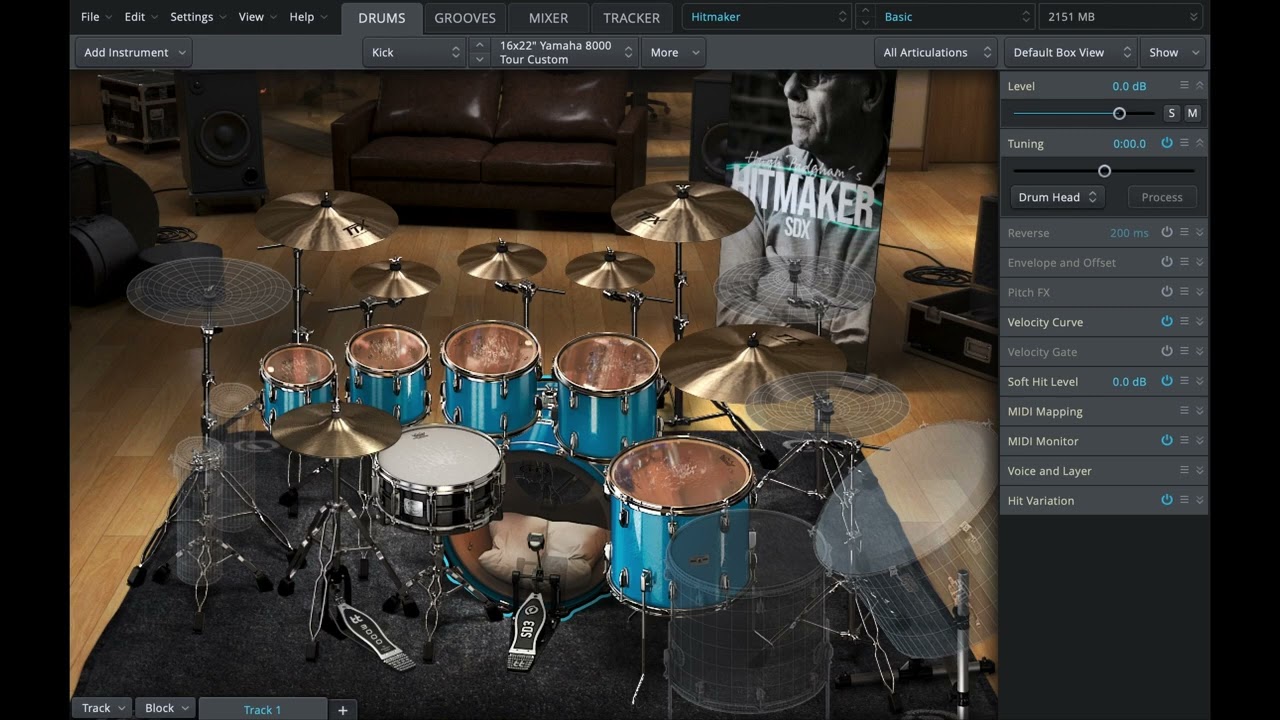Open Voice and Layer options menu icon

click(x=1184, y=470)
